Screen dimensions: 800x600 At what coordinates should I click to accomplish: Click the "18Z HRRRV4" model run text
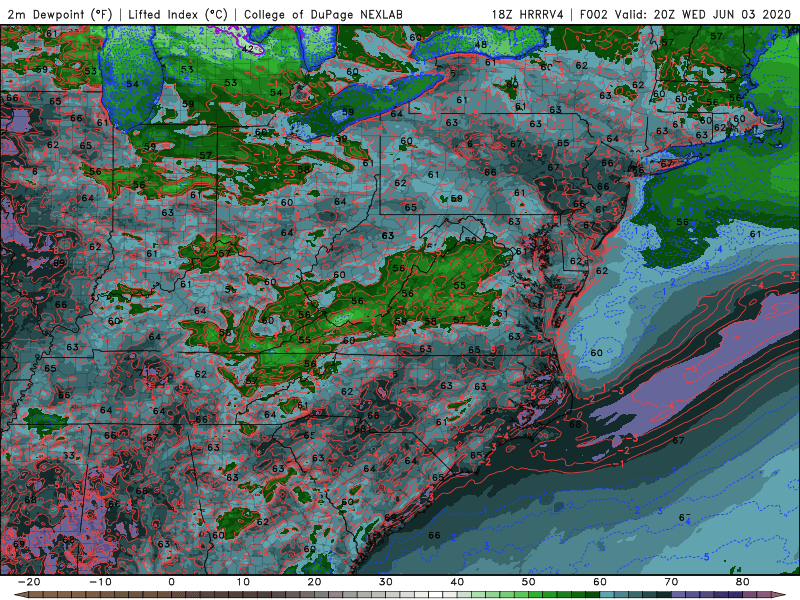528,14
